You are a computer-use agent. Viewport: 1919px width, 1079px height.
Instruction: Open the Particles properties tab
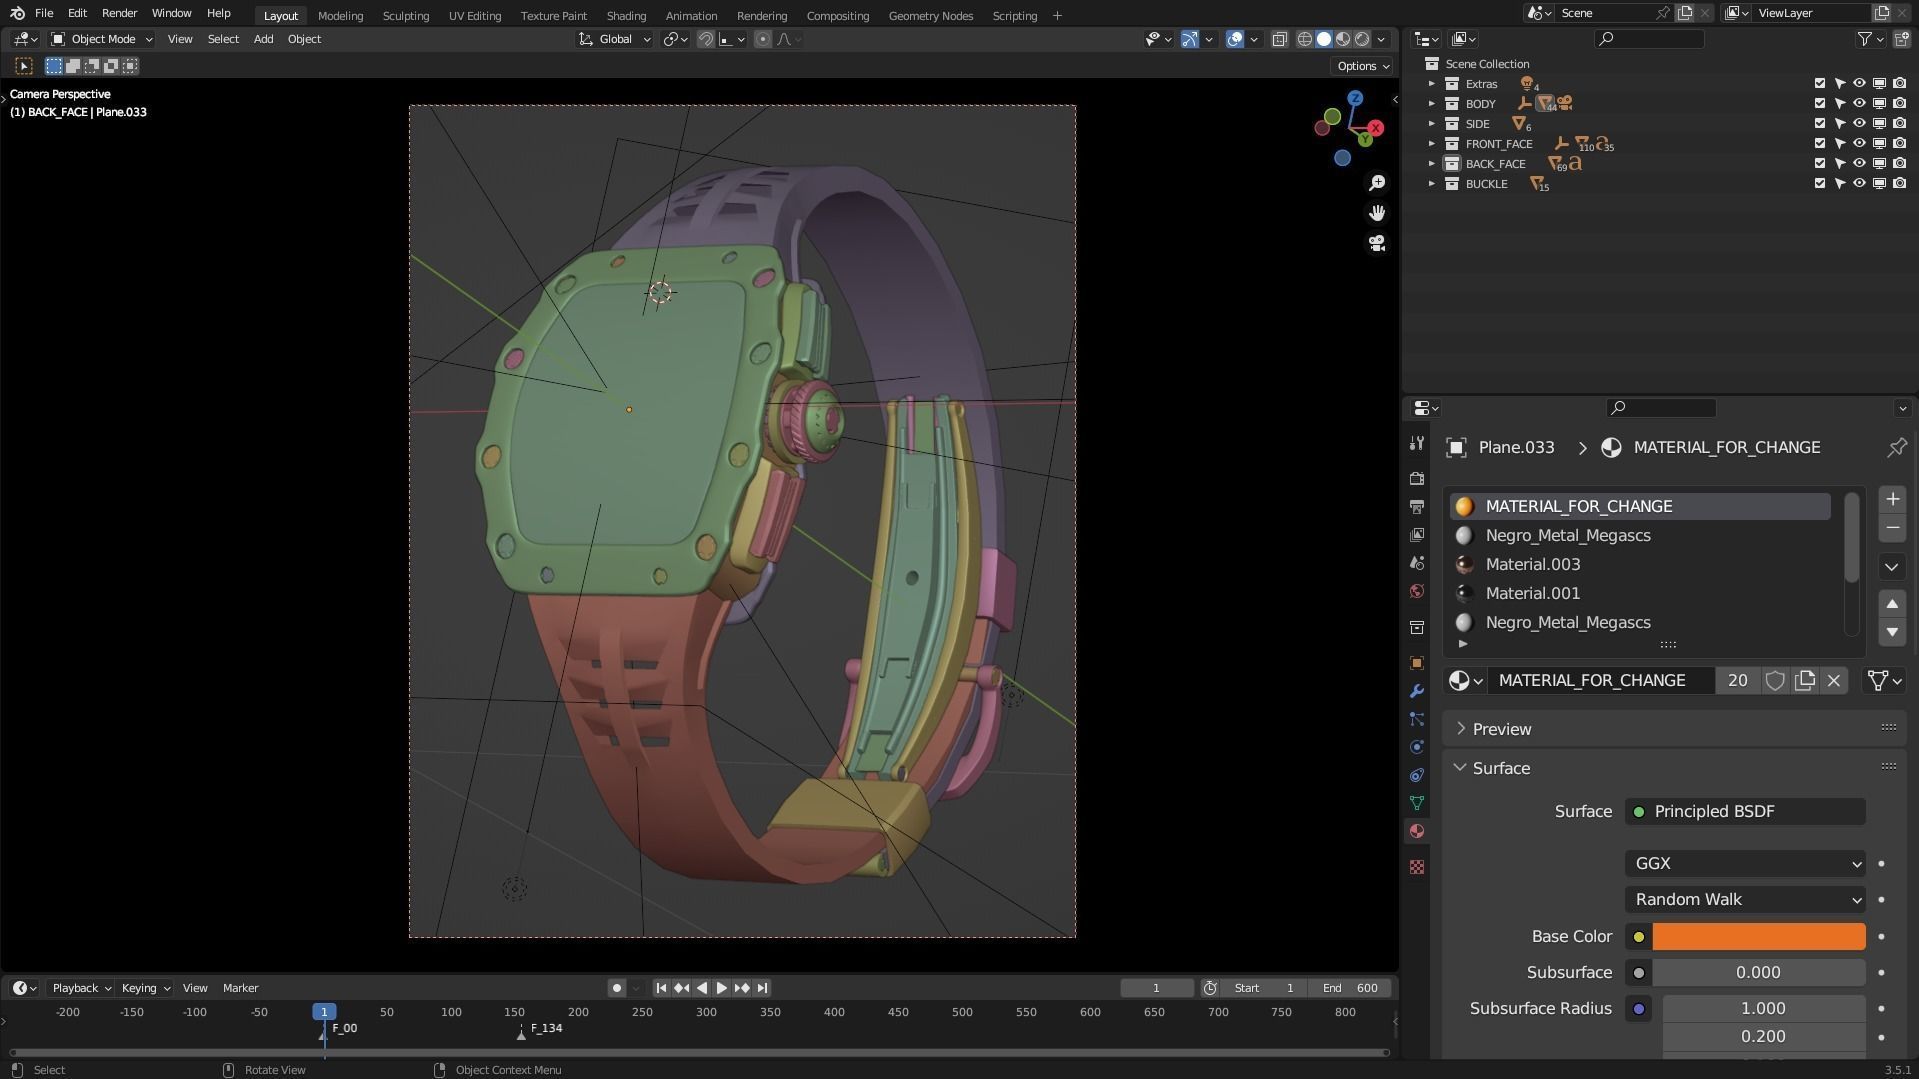coord(1416,719)
